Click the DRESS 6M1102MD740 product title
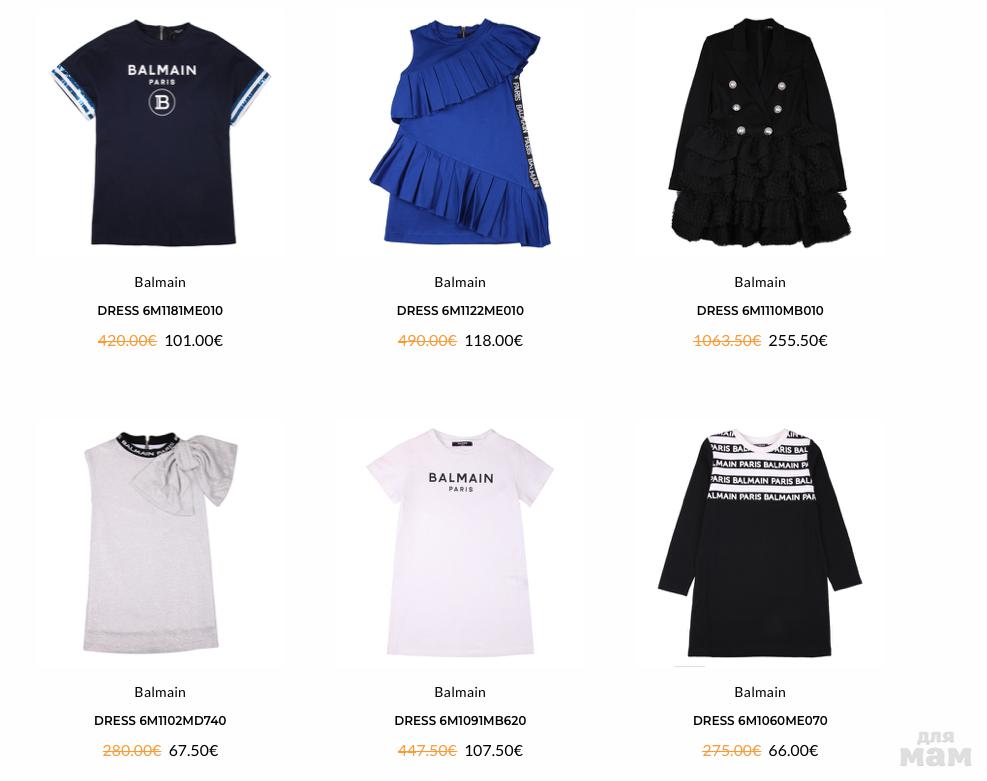Viewport: 987px width, 781px height. (x=160, y=721)
